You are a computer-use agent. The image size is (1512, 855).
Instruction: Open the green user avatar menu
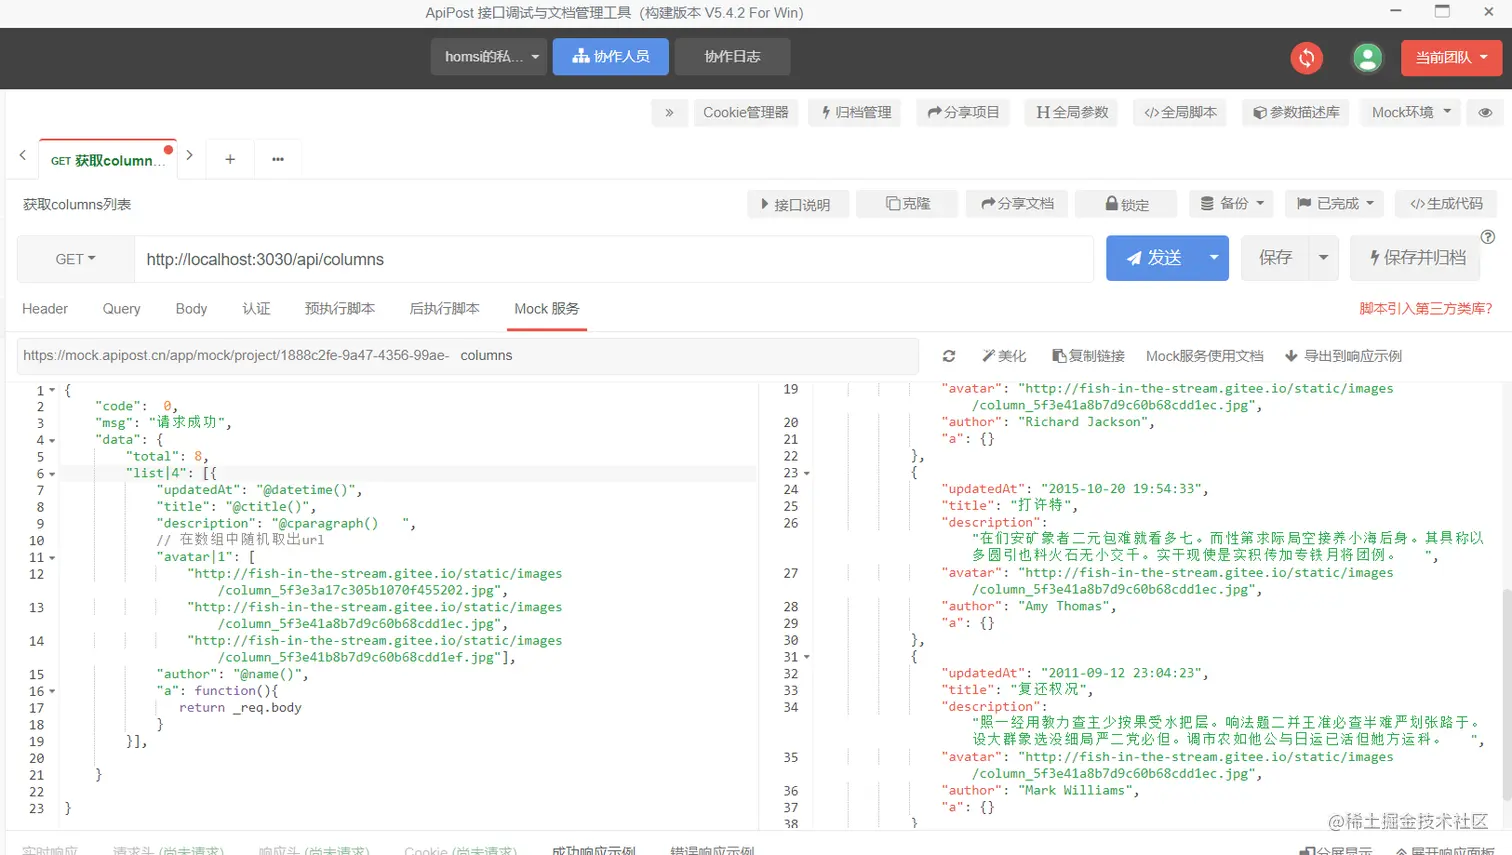tap(1367, 58)
